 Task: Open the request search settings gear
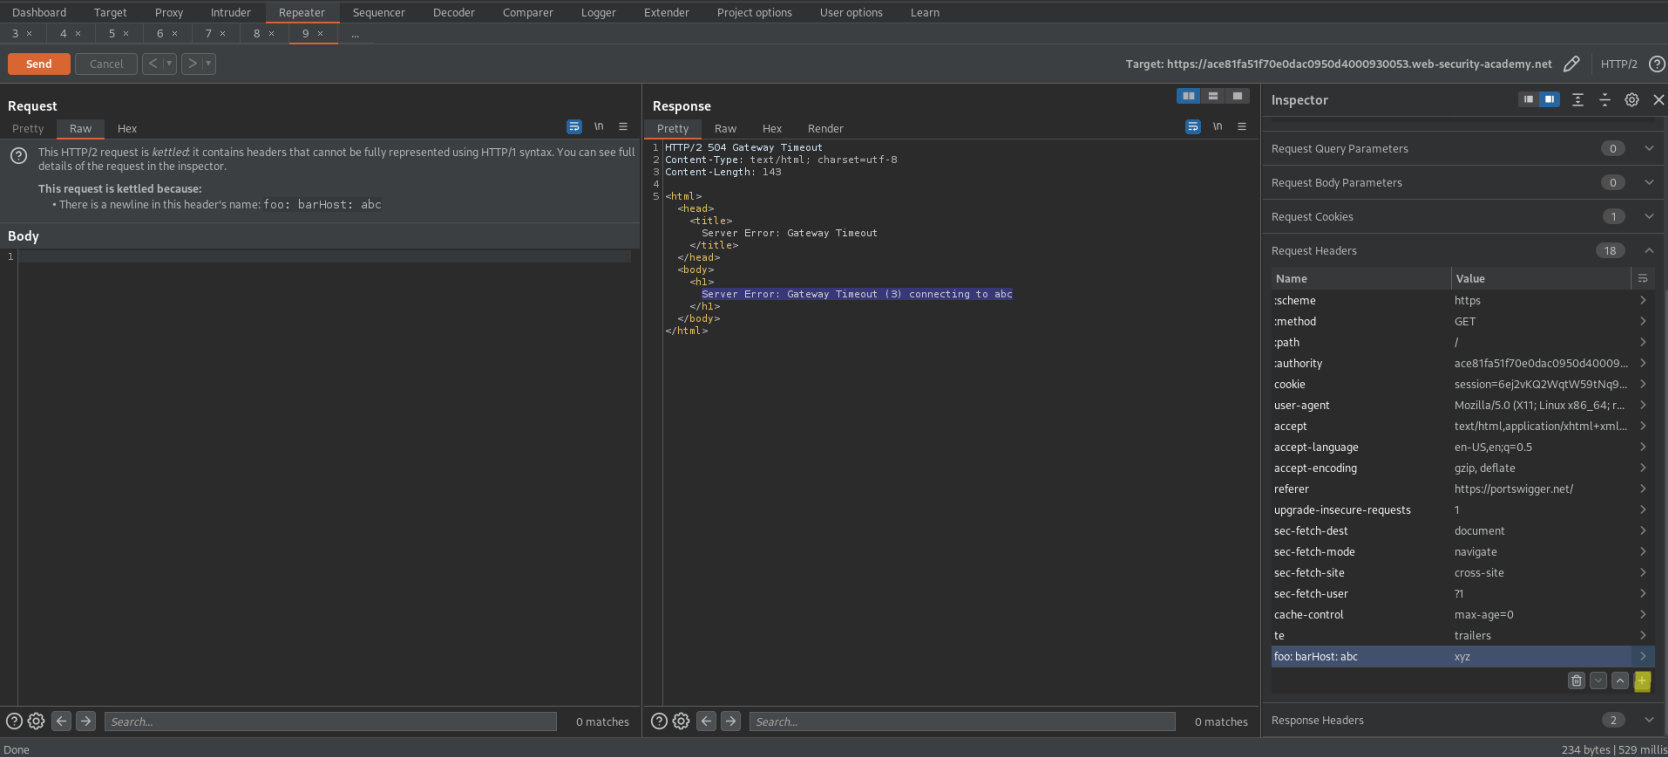click(x=36, y=721)
